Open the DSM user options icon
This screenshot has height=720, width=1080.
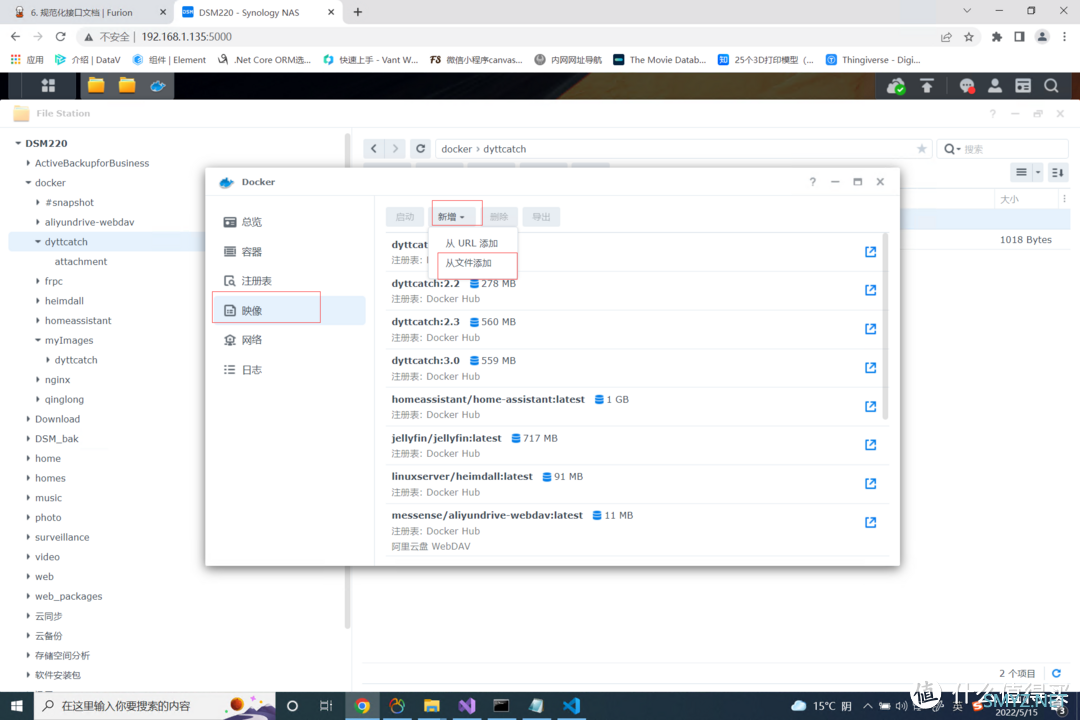pos(995,86)
